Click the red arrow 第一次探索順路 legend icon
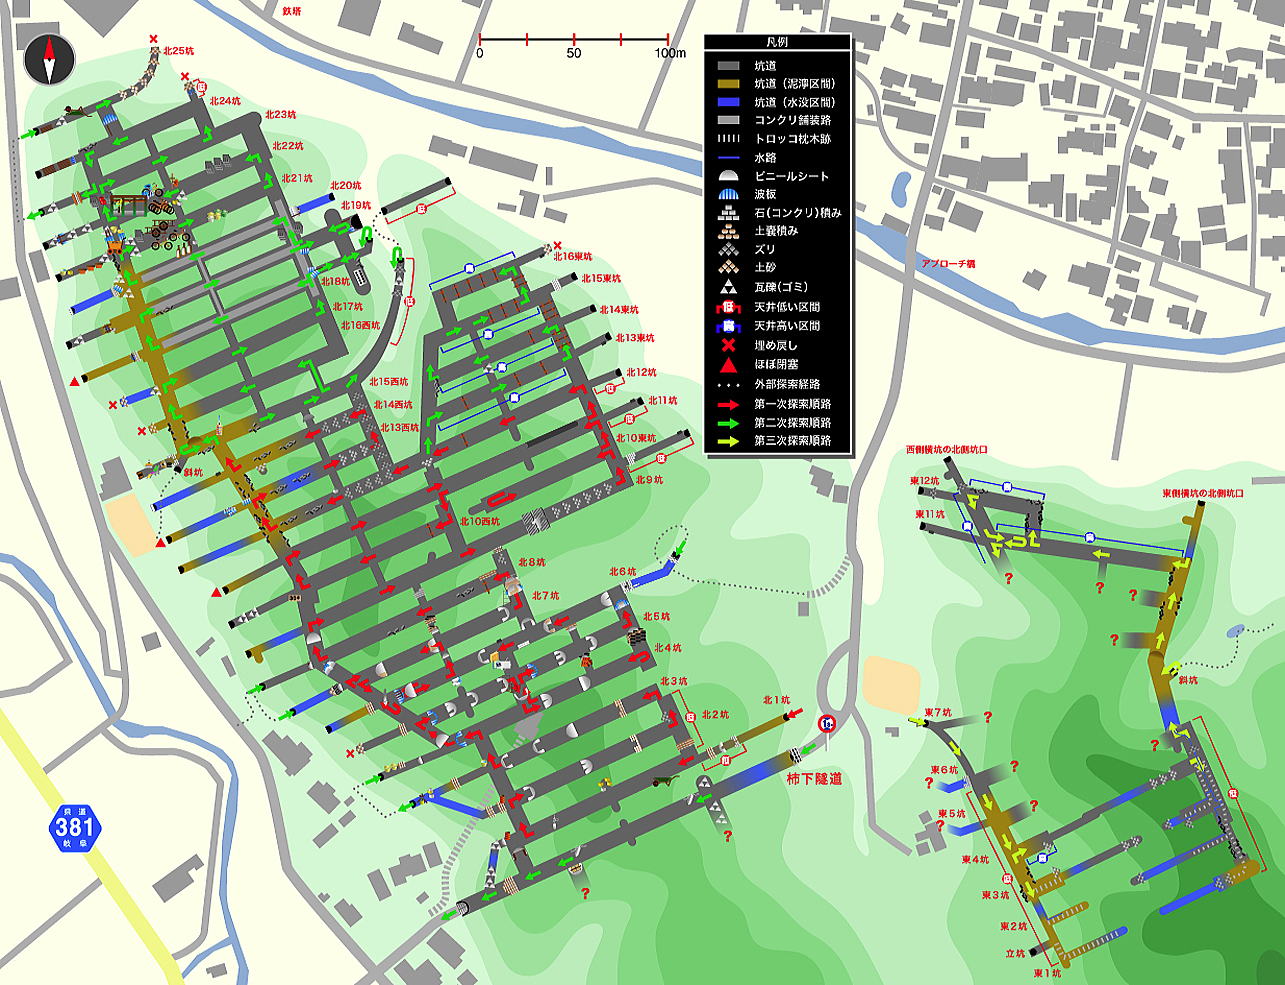Viewport: 1285px width, 985px height. 728,404
